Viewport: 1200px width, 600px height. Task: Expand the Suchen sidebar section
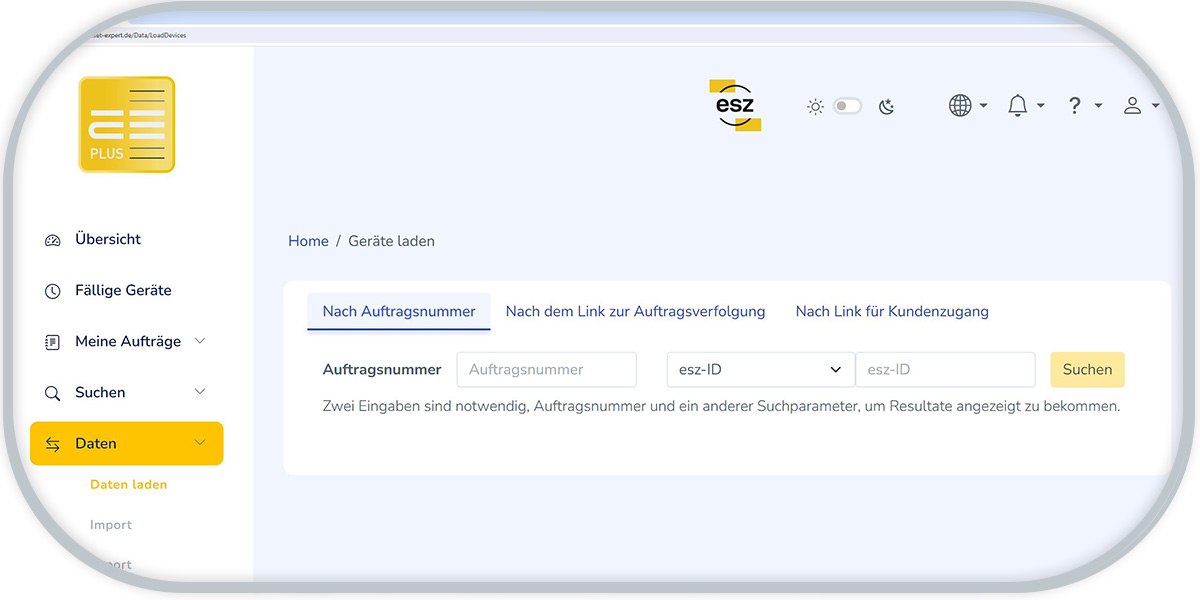199,392
